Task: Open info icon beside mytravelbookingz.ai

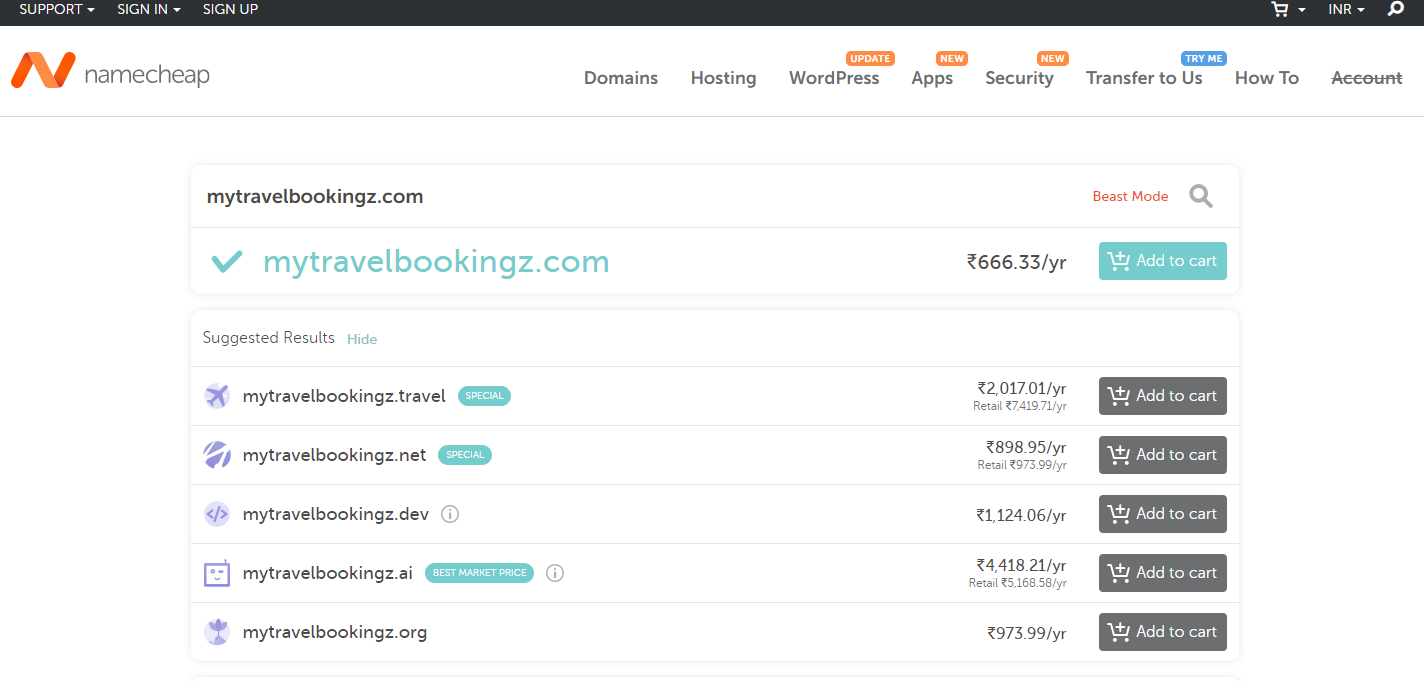Action: (556, 573)
